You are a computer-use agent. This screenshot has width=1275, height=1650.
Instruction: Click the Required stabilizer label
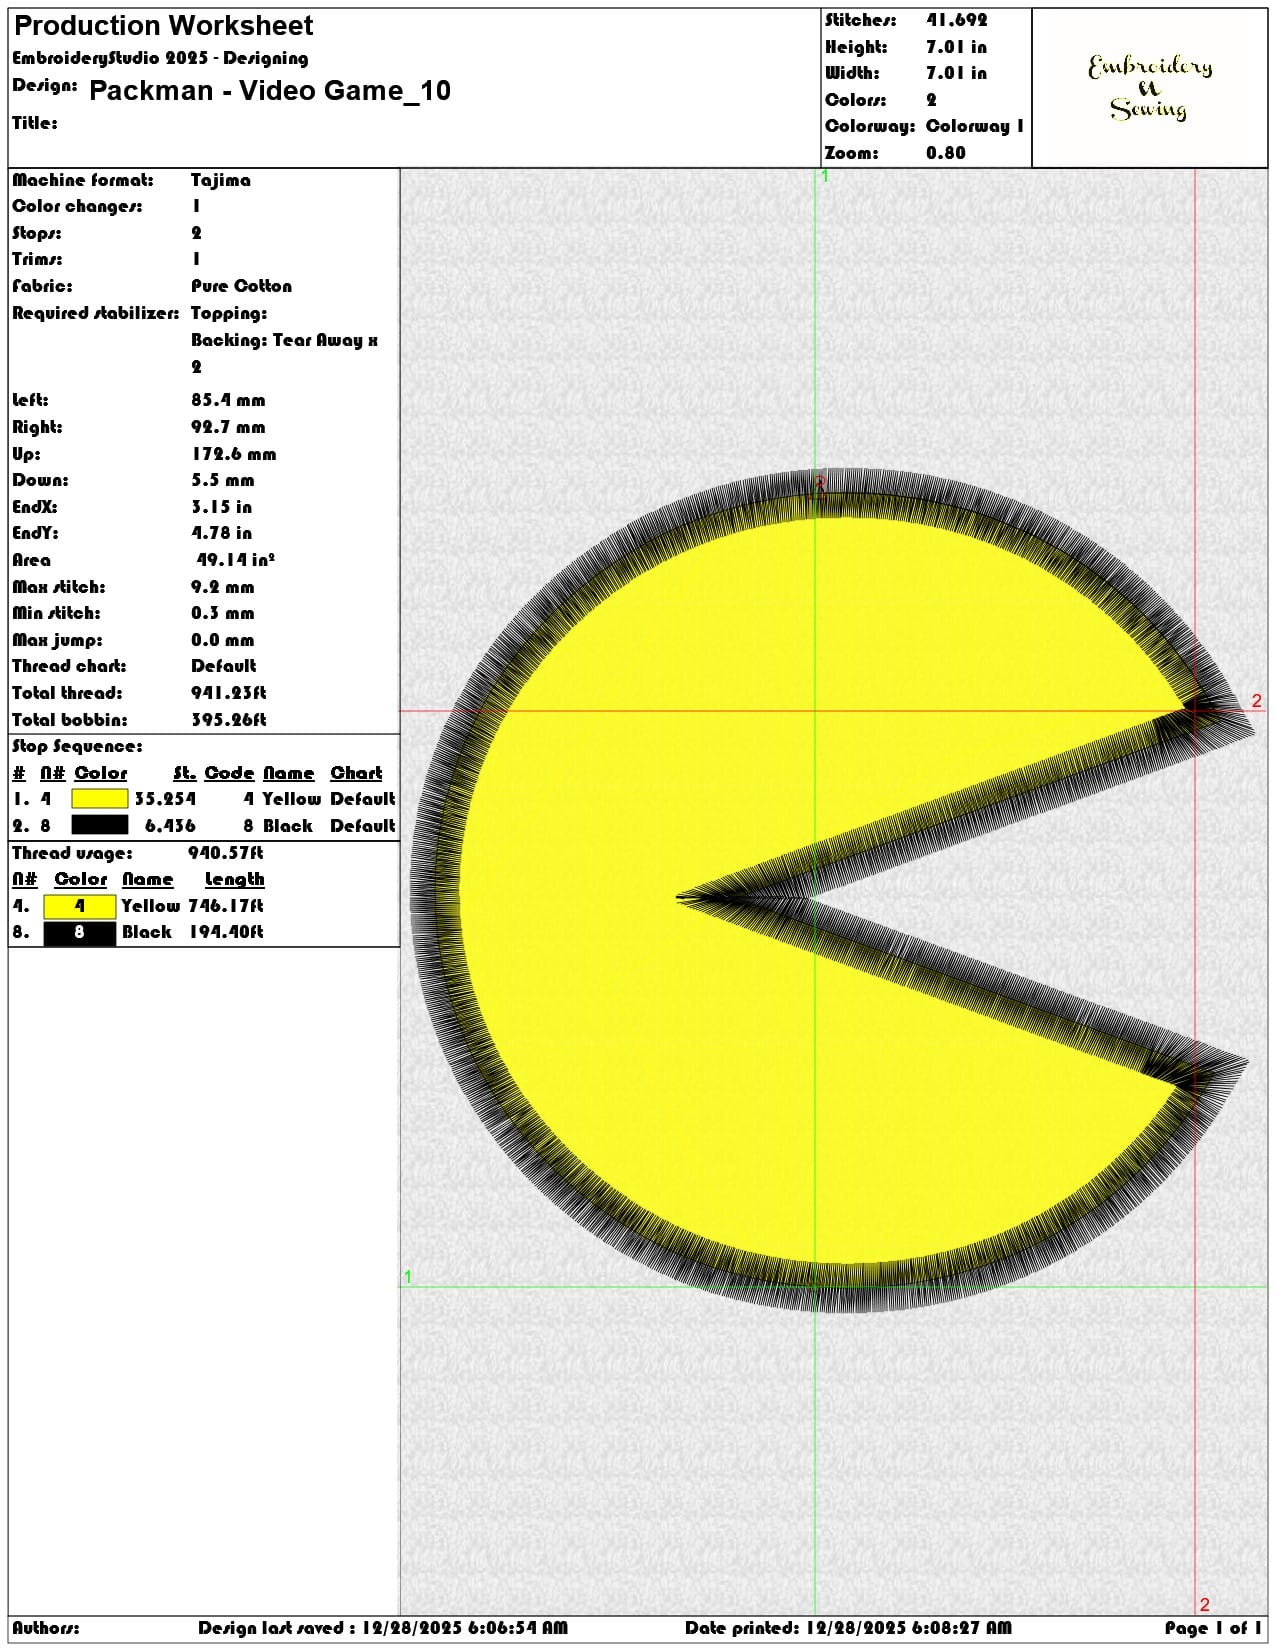pos(96,313)
